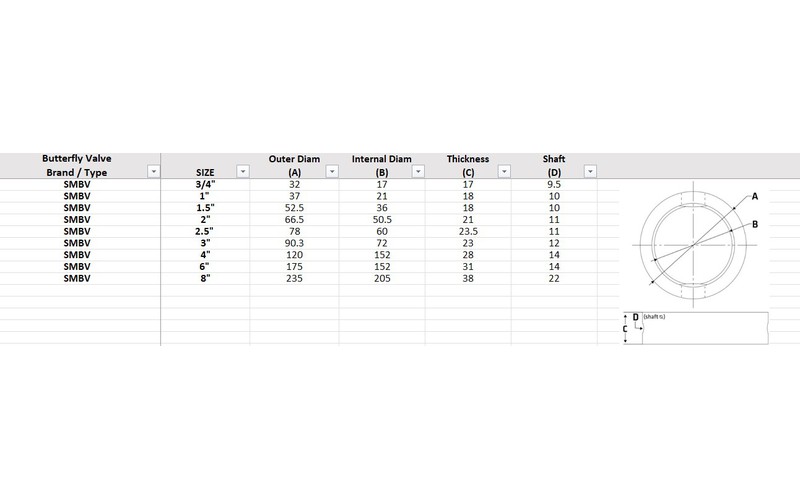
Task: Click the 3/4" size cell
Action: pos(204,184)
